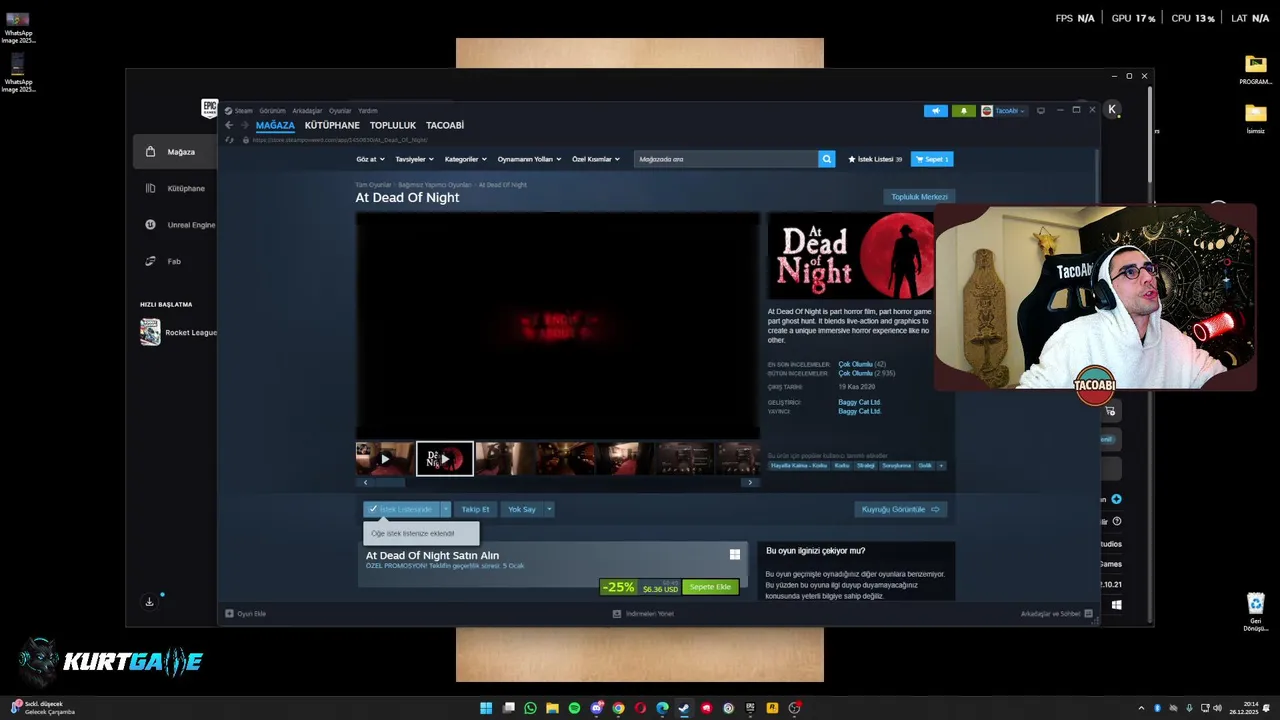Open Sepet shopping cart button
Screen dimensions: 1280x720
tap(932, 159)
